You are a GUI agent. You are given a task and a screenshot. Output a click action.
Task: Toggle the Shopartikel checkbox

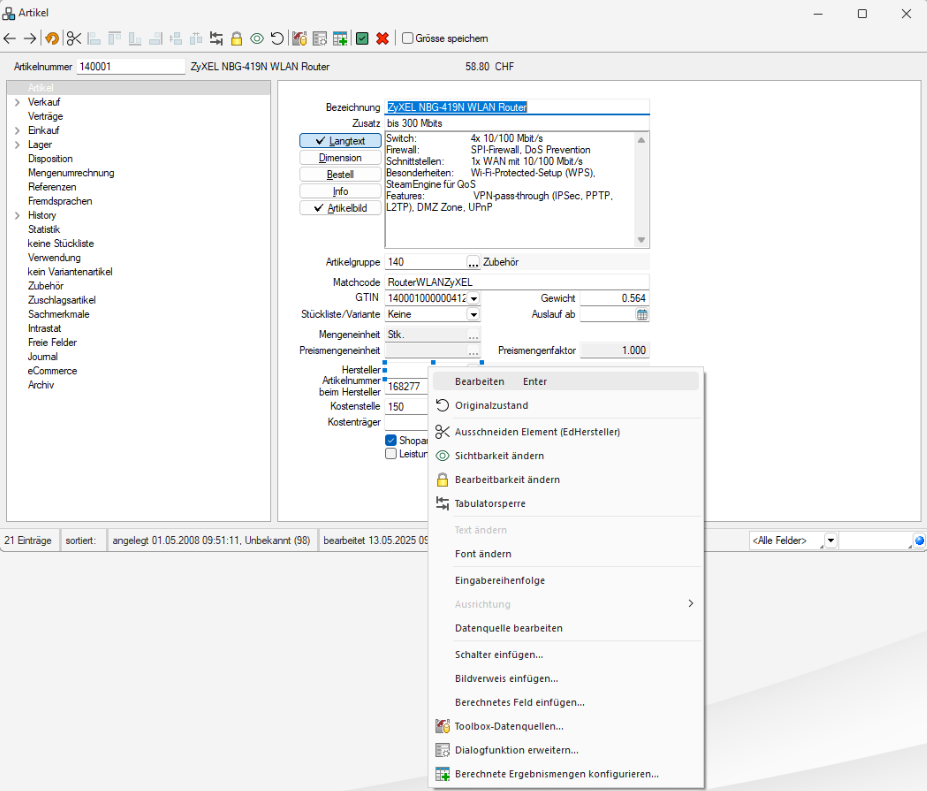(391, 440)
